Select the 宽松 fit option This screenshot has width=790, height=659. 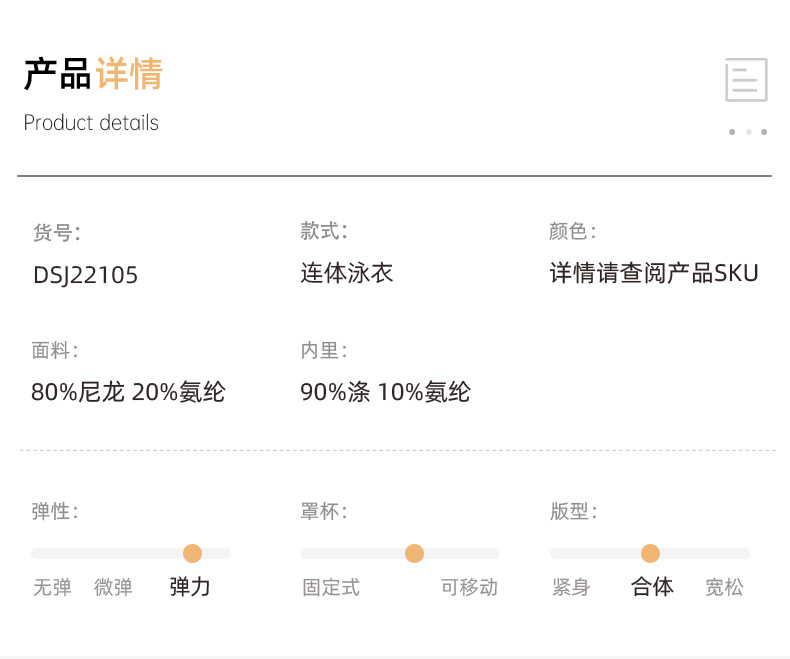click(724, 588)
